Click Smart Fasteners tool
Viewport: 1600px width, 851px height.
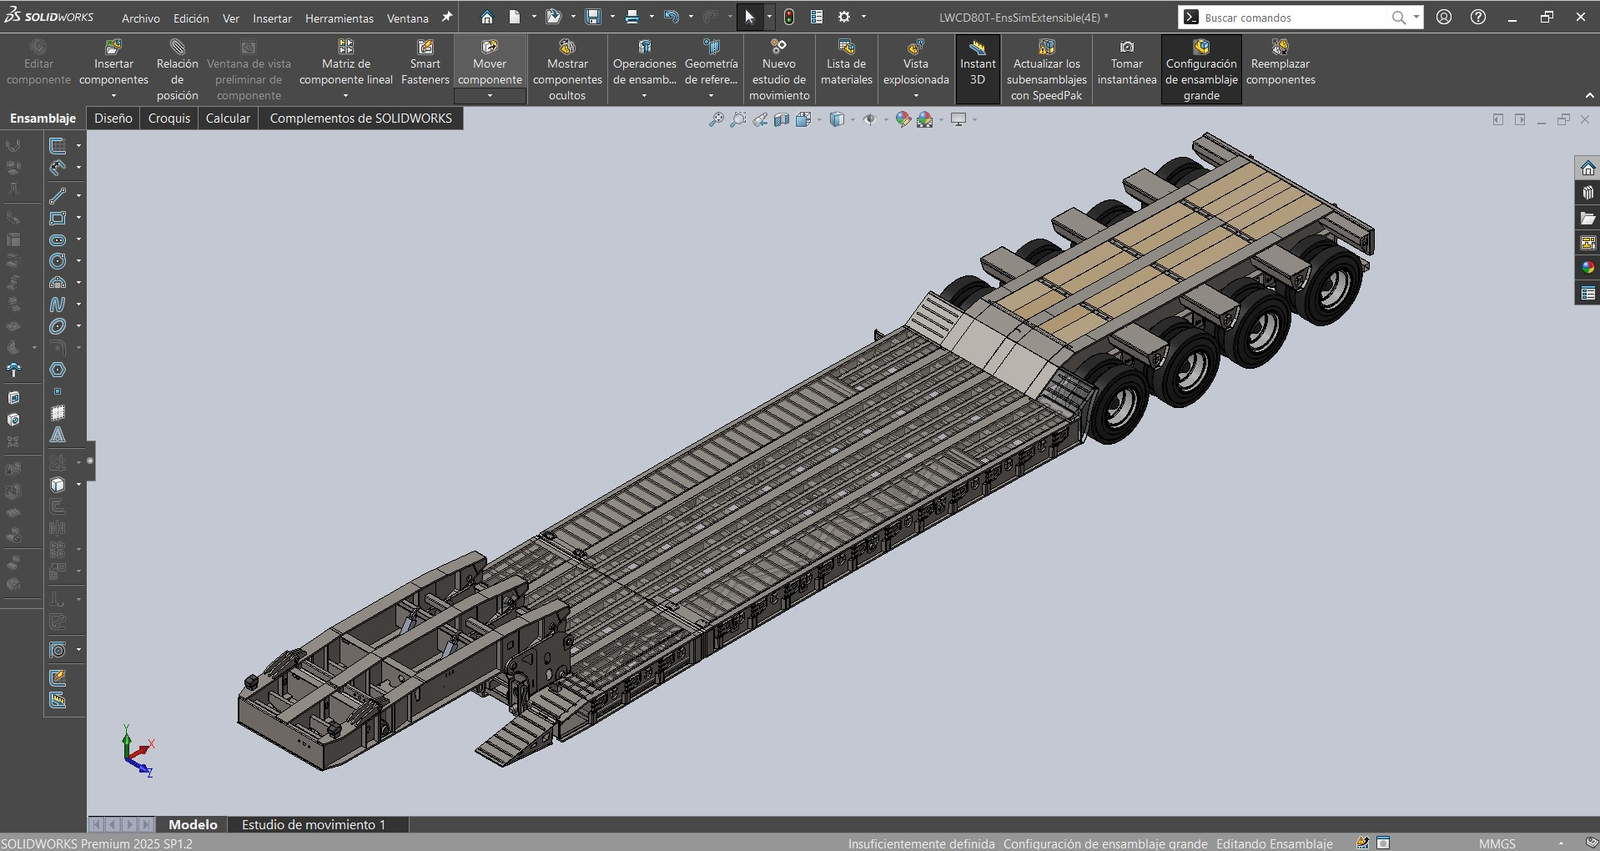425,63
